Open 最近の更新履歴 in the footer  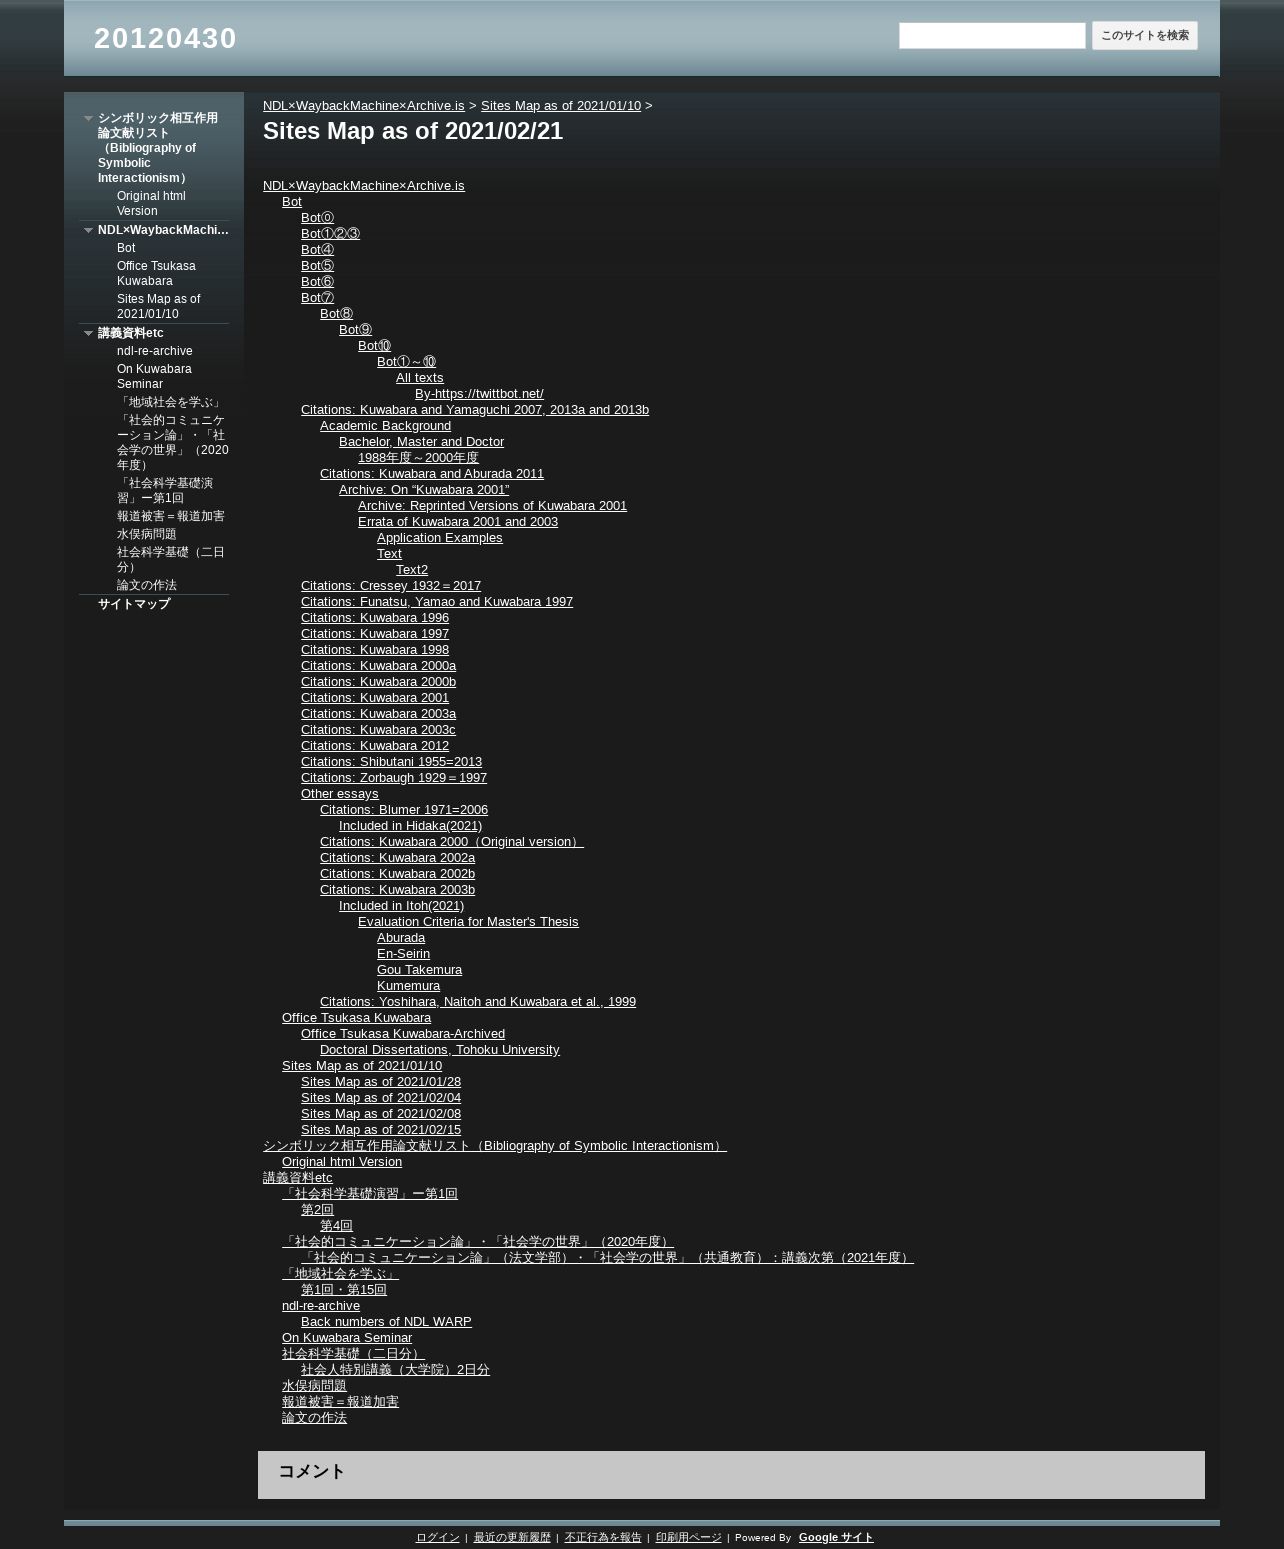pyautogui.click(x=512, y=1537)
